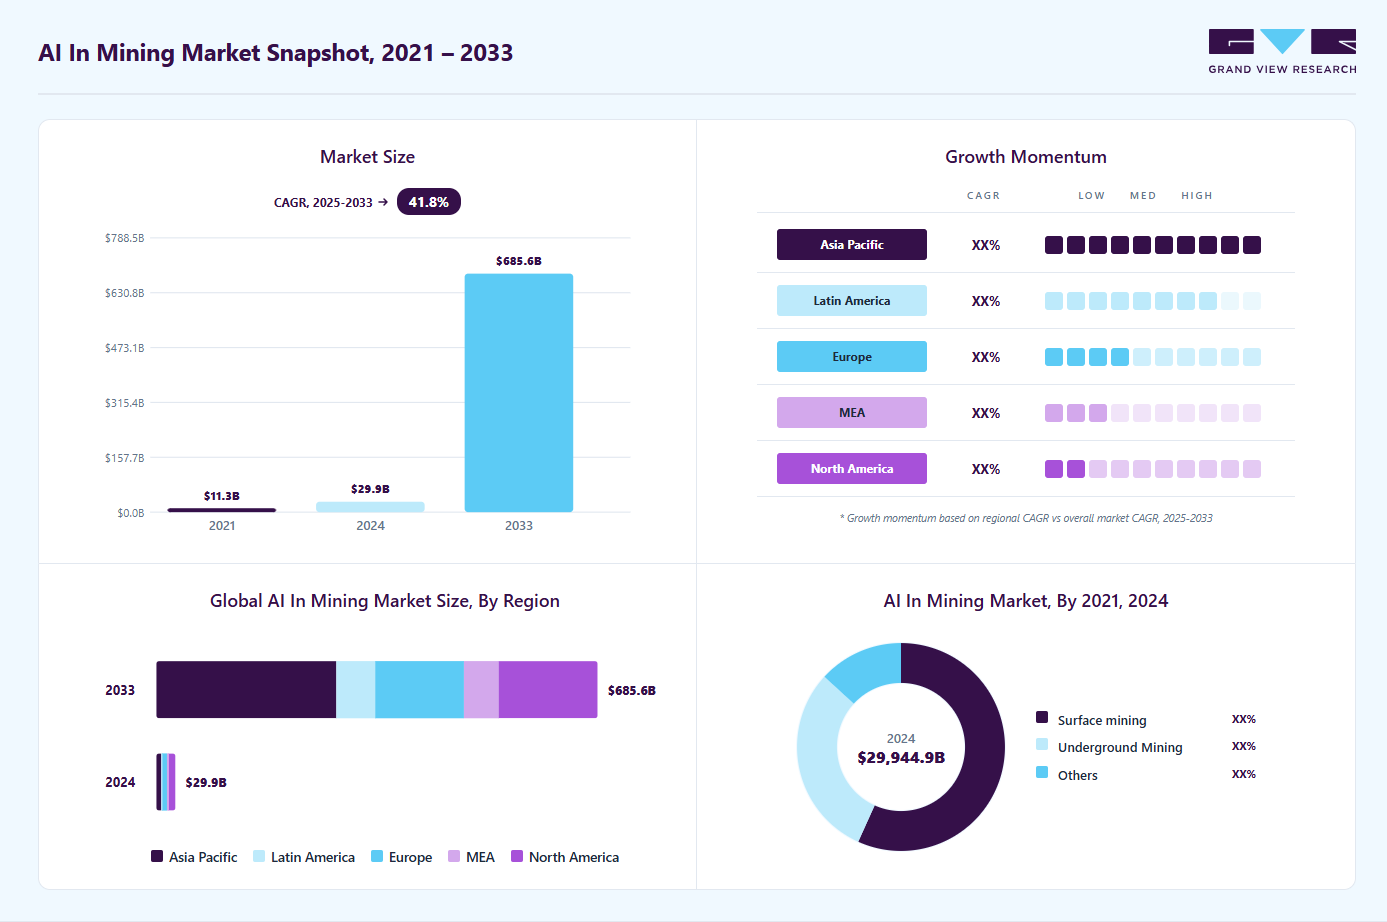Click the LOW column header in Growth Momentum
Image resolution: width=1387 pixels, height=922 pixels.
(1092, 196)
